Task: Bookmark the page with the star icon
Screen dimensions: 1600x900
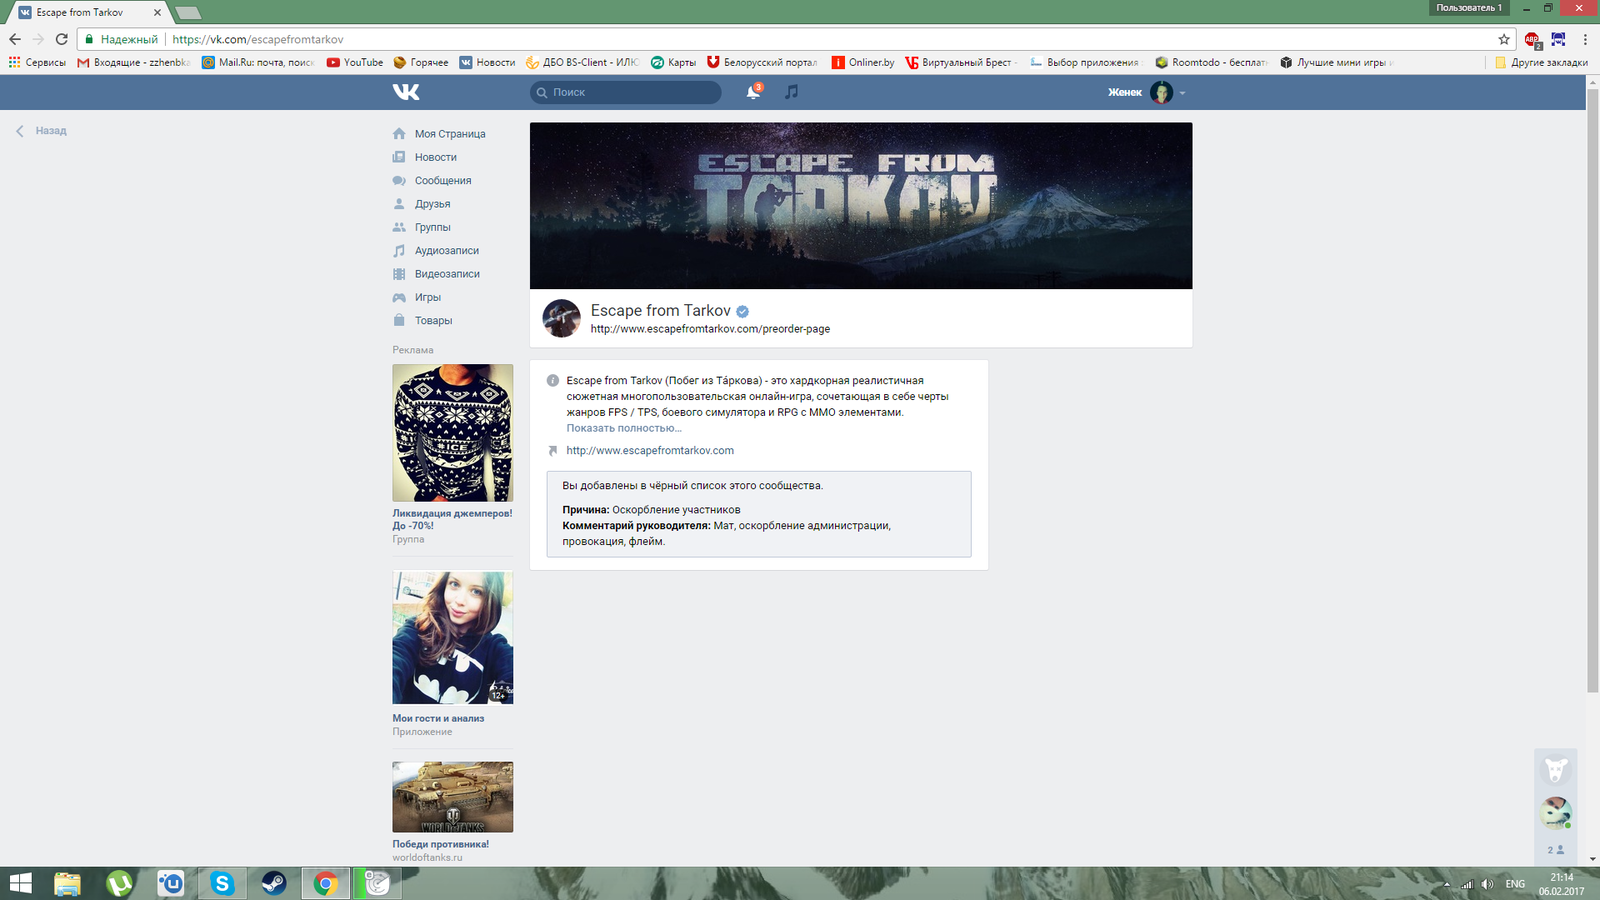Action: tap(1503, 39)
